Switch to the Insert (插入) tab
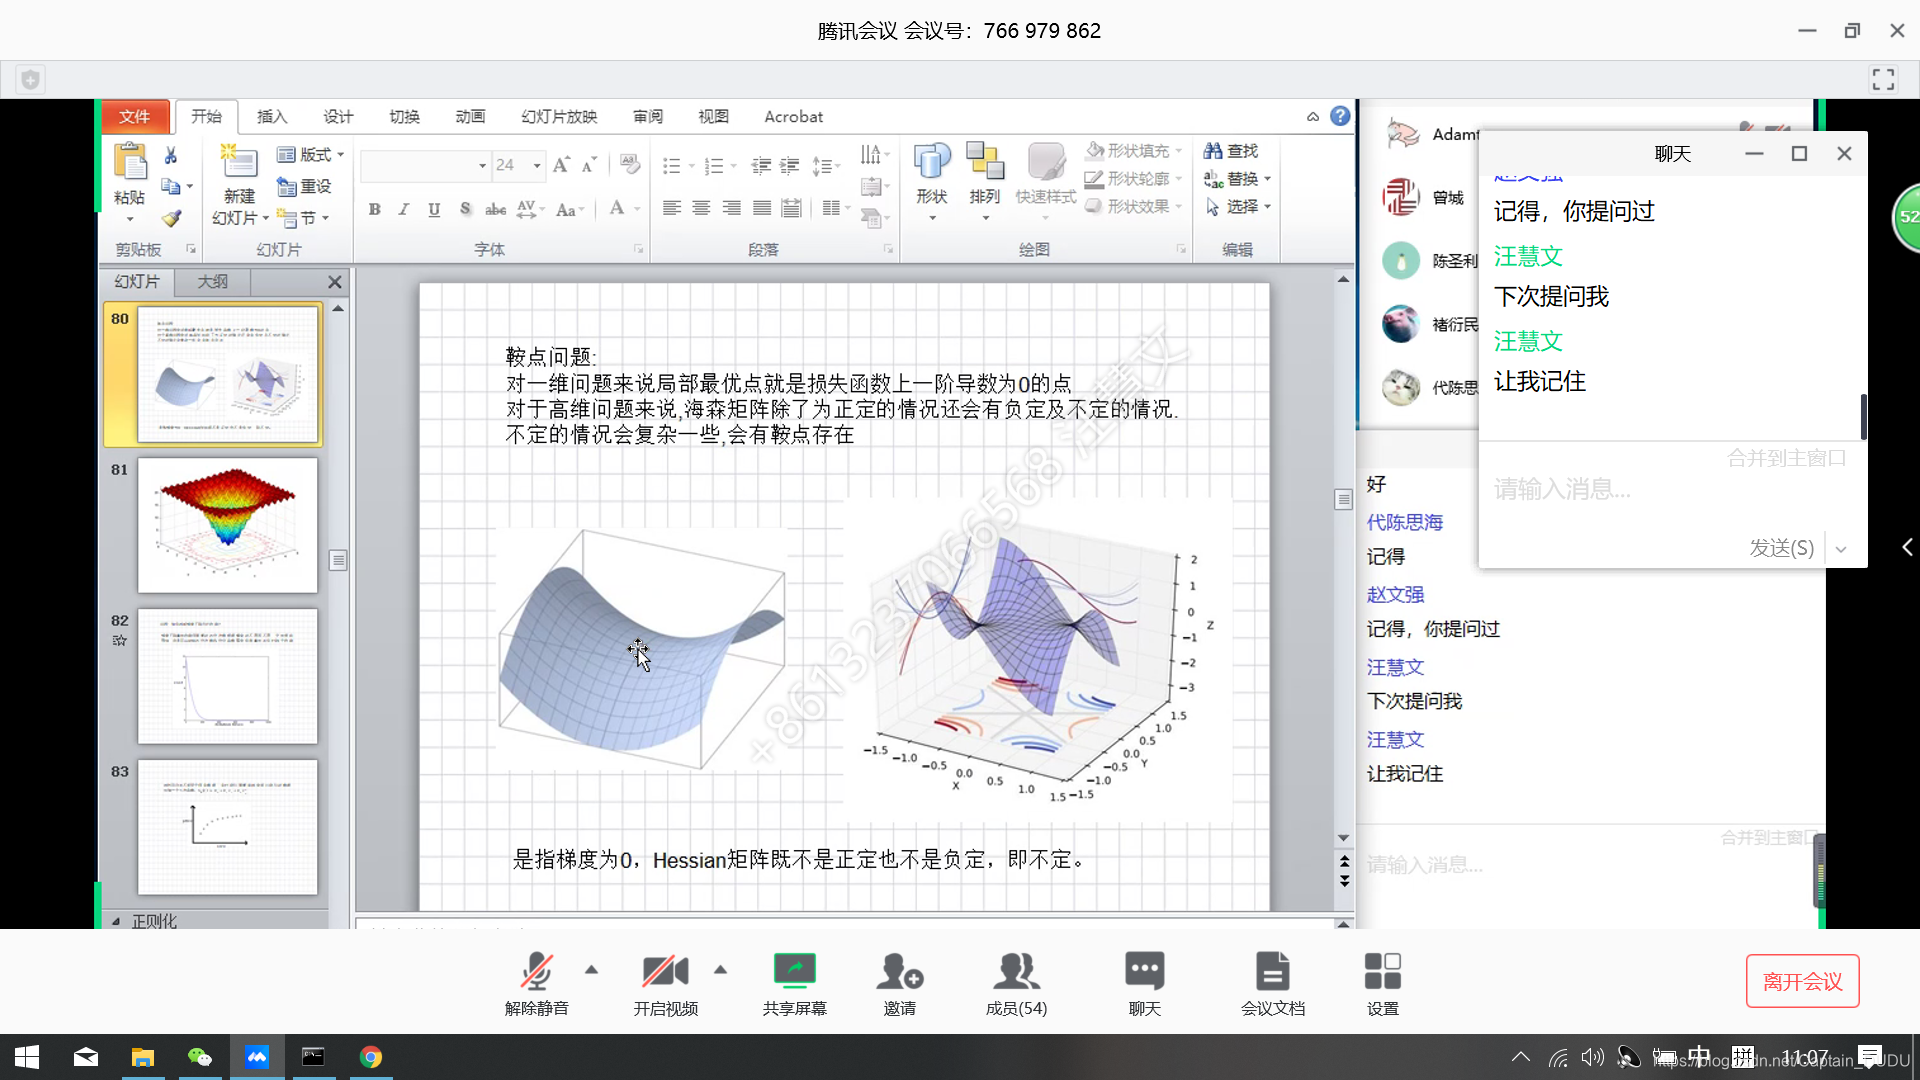Viewport: 1920px width, 1080px height. 271,117
